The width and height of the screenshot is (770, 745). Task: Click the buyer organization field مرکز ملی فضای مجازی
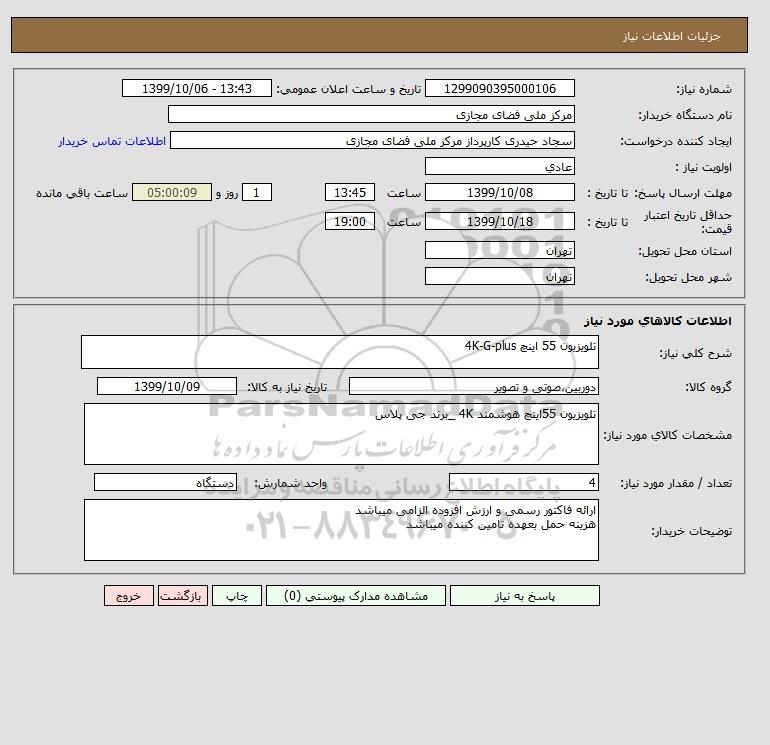pos(371,114)
